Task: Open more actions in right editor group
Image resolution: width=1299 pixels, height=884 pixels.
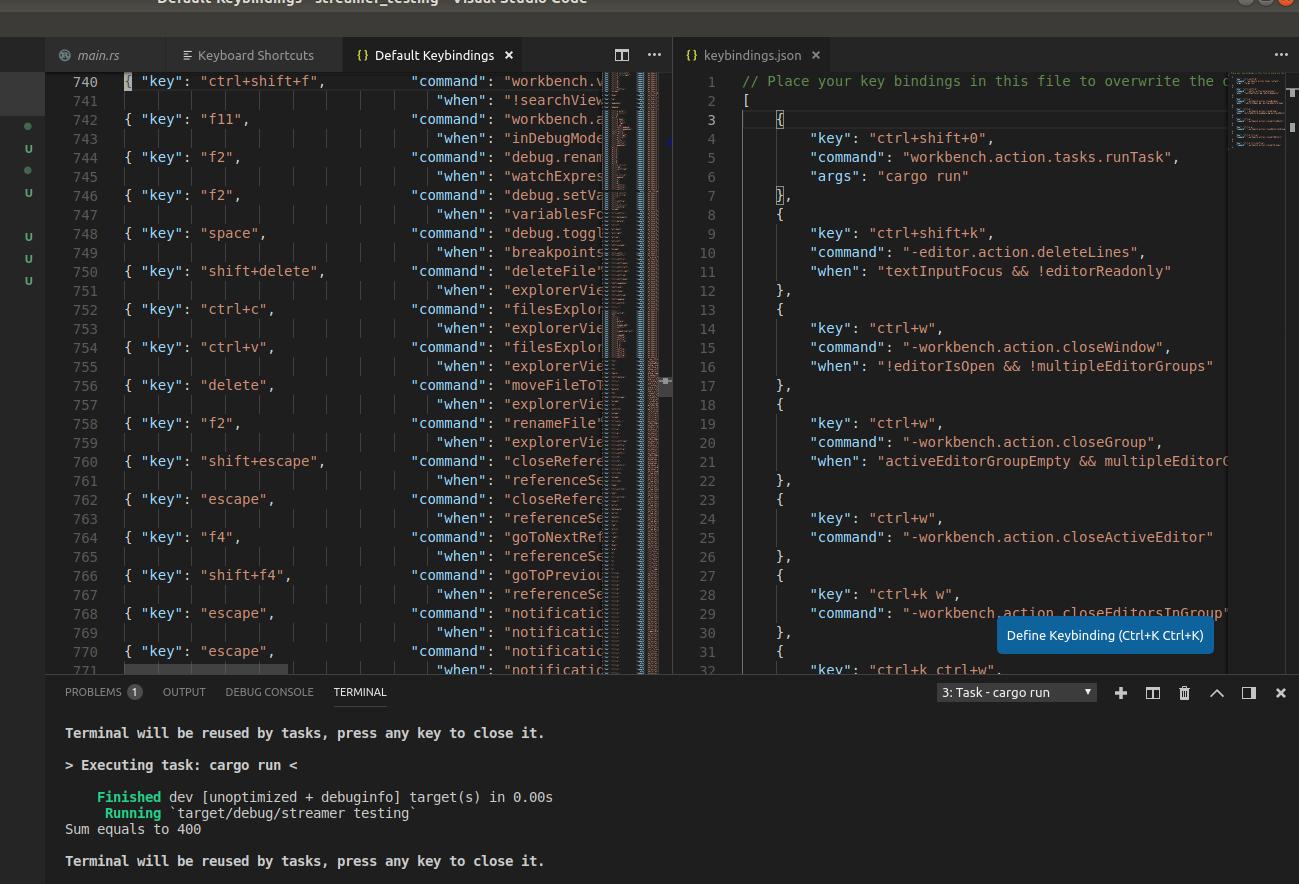Action: [x=1281, y=55]
